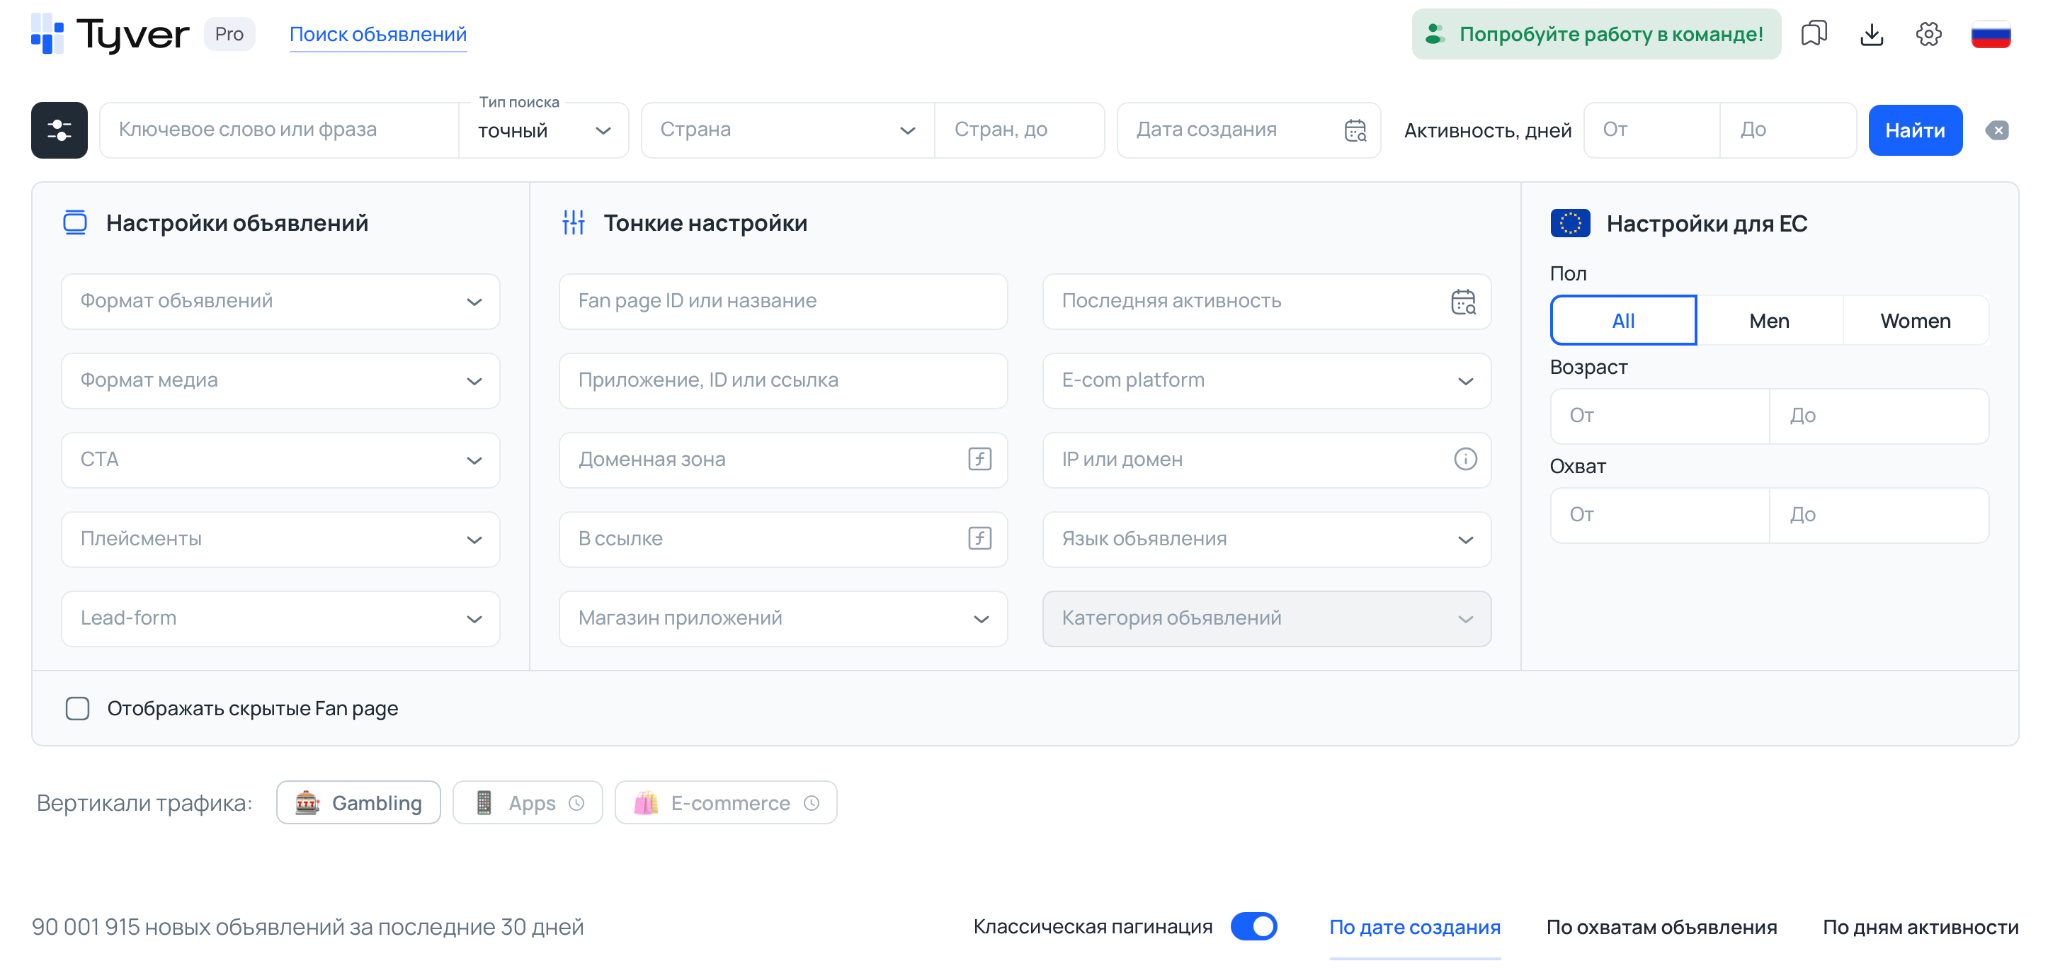The height and width of the screenshot is (974, 2048).
Task: Open the calendar icon in Последняя активность field
Action: coord(1462,301)
